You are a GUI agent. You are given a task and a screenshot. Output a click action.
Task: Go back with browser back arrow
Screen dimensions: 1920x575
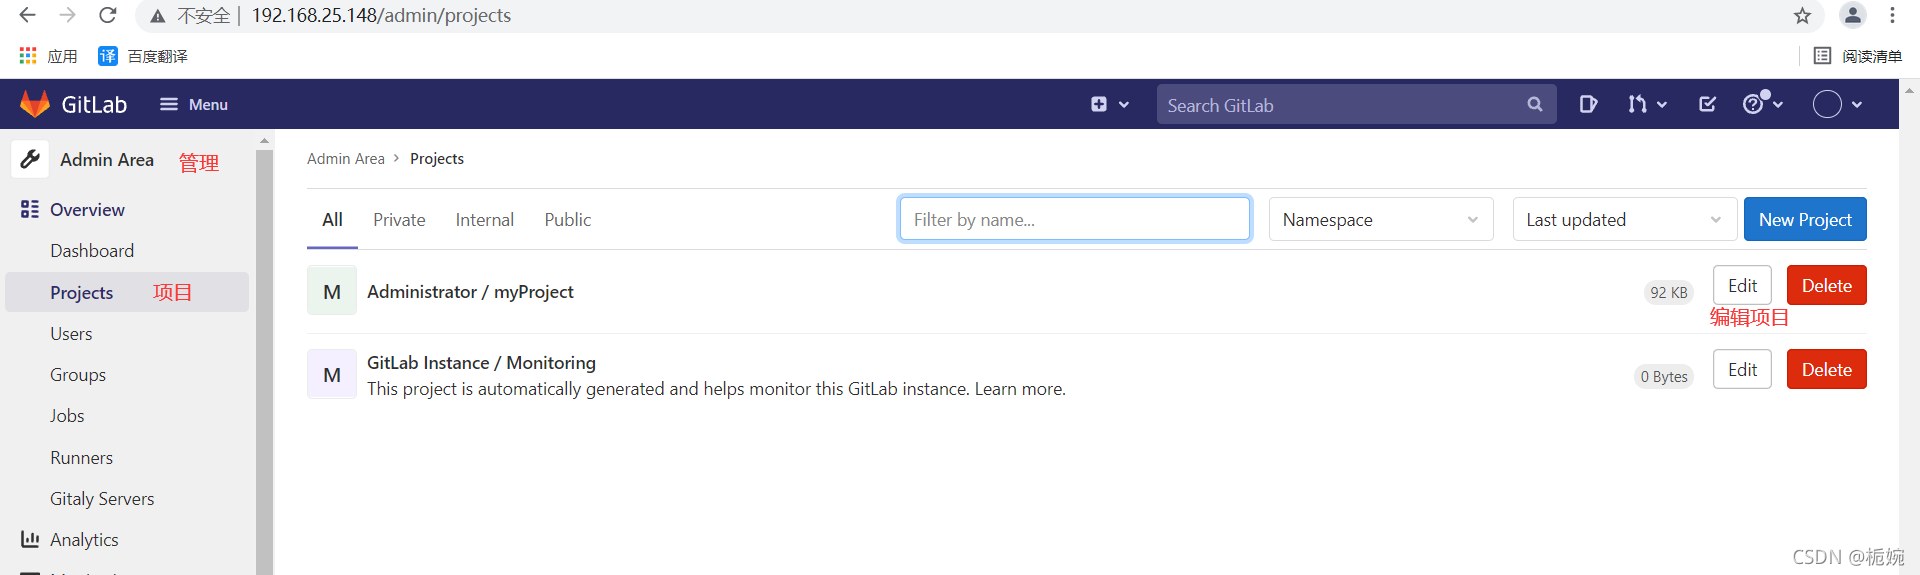(28, 15)
